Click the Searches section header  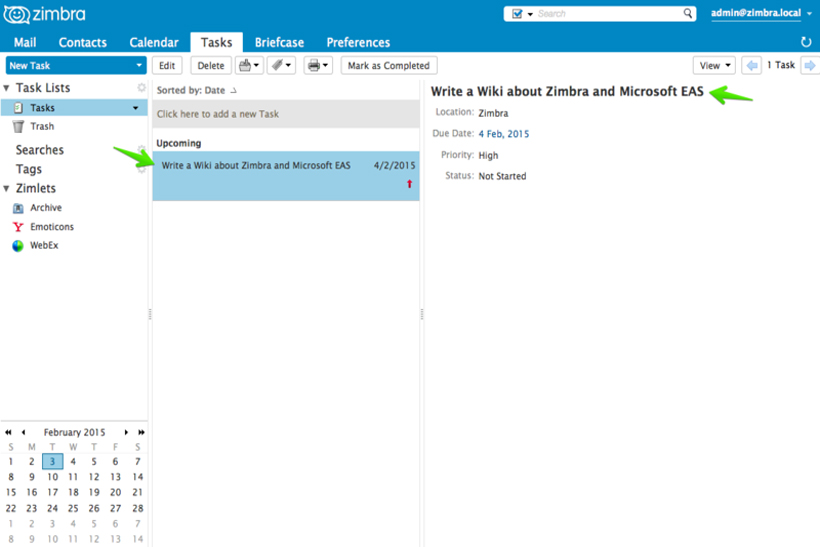40,150
